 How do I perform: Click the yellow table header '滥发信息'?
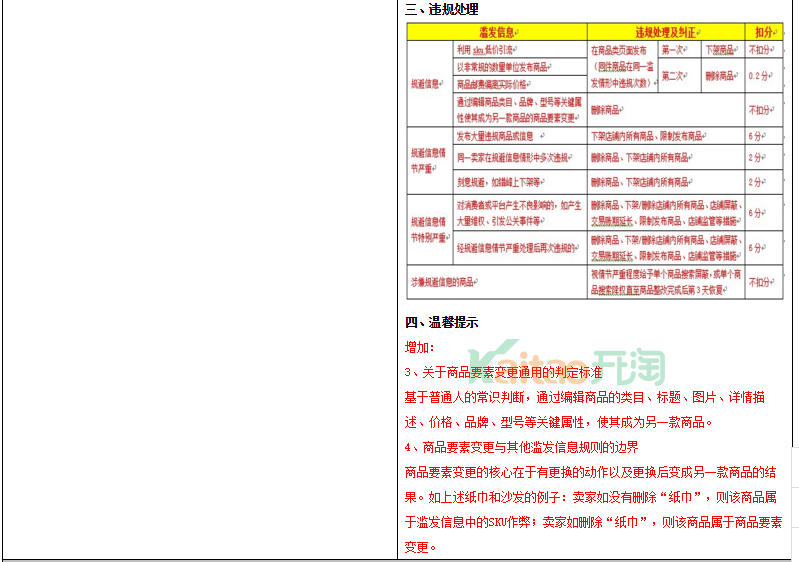(497, 32)
